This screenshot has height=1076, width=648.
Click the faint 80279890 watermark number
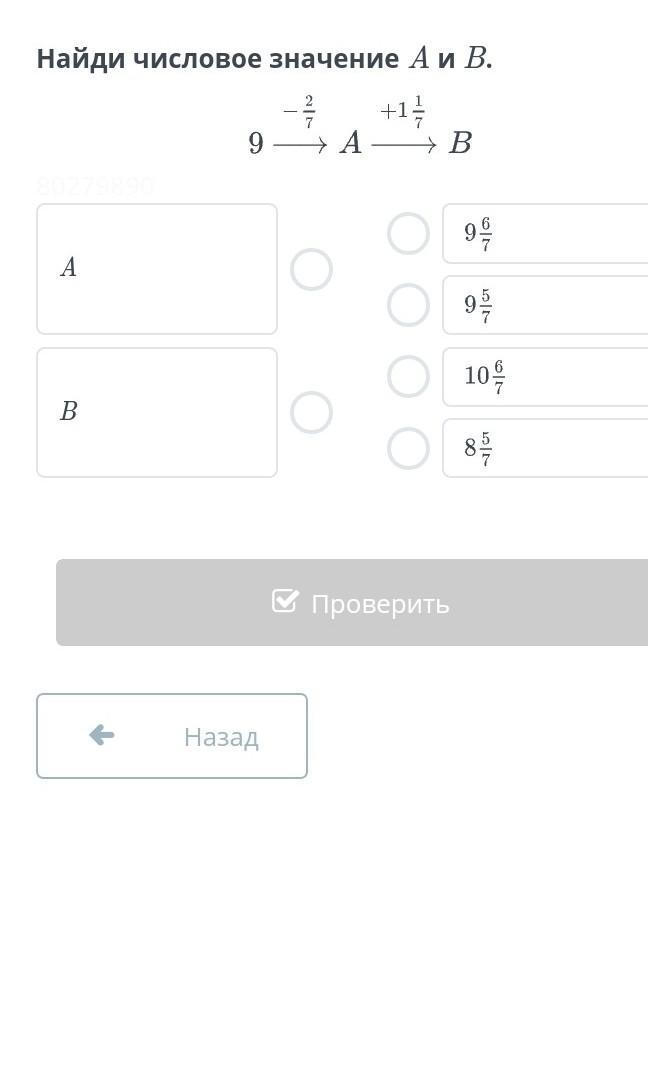tap(95, 185)
